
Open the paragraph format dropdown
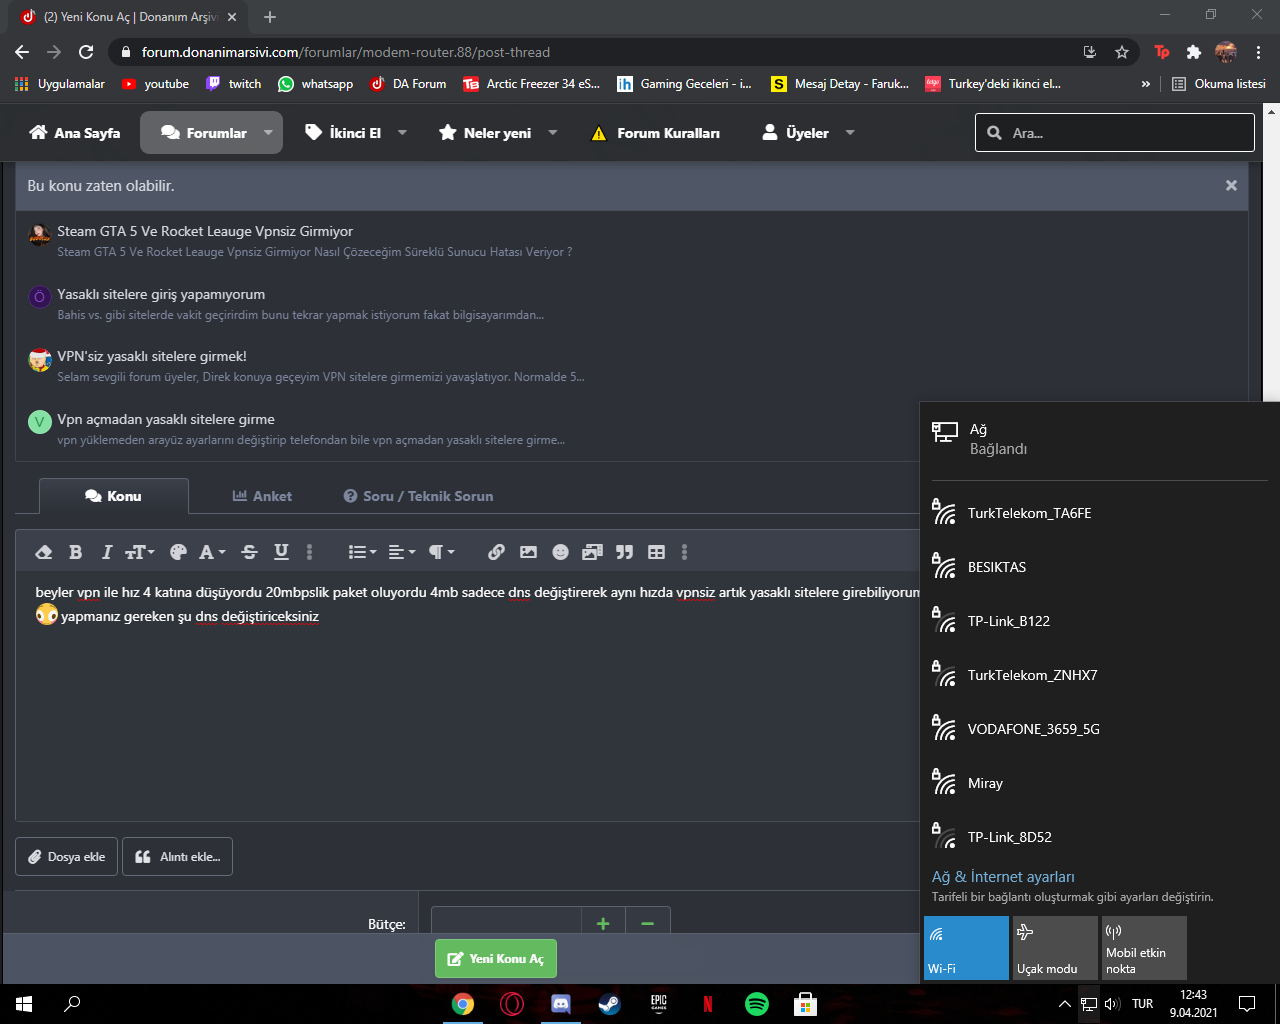coord(441,552)
